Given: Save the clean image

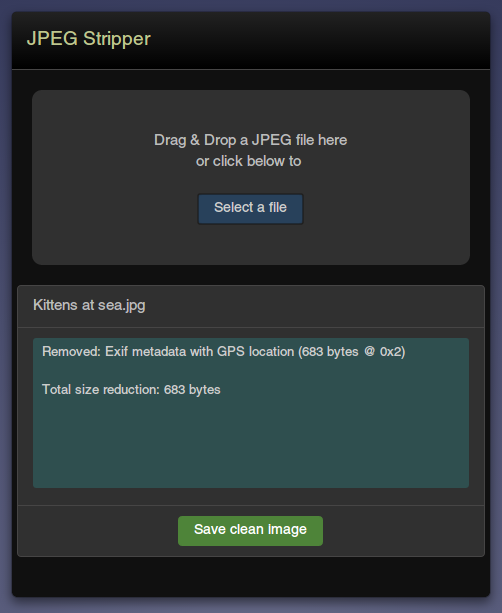Looking at the screenshot, I should click(250, 531).
